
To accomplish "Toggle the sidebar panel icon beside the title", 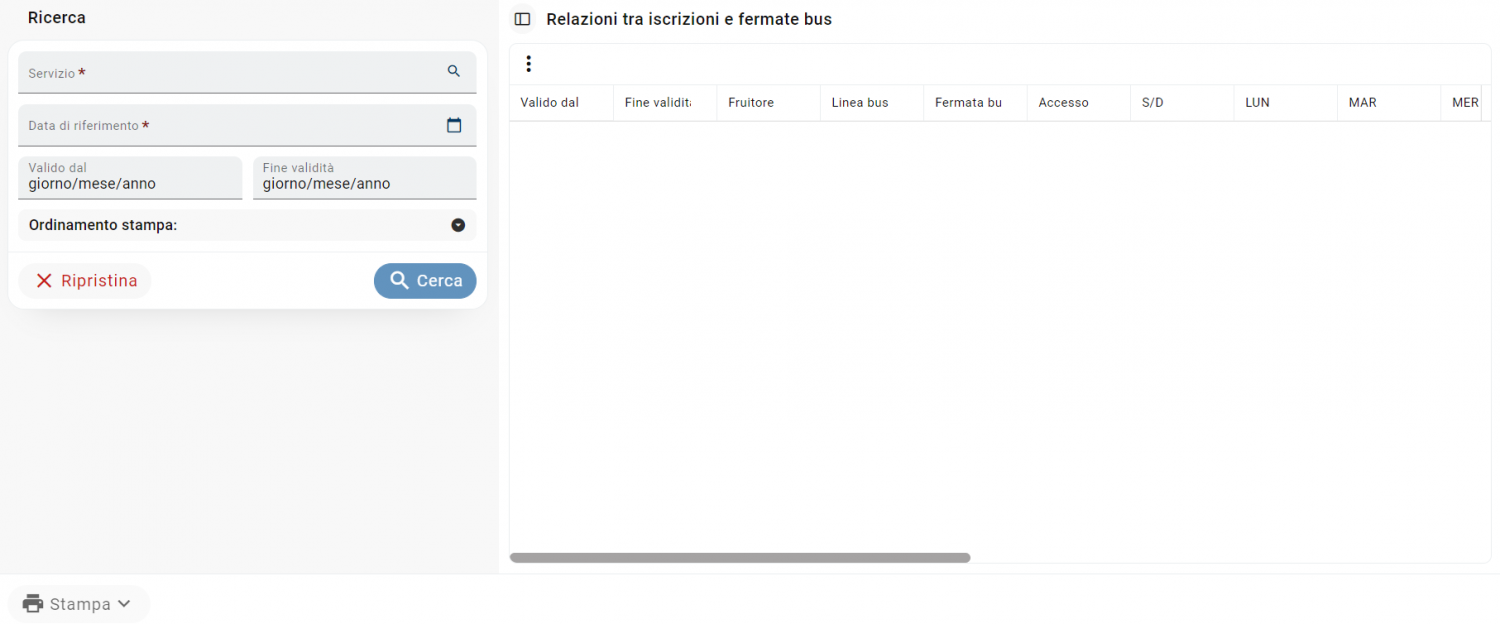I will (522, 19).
